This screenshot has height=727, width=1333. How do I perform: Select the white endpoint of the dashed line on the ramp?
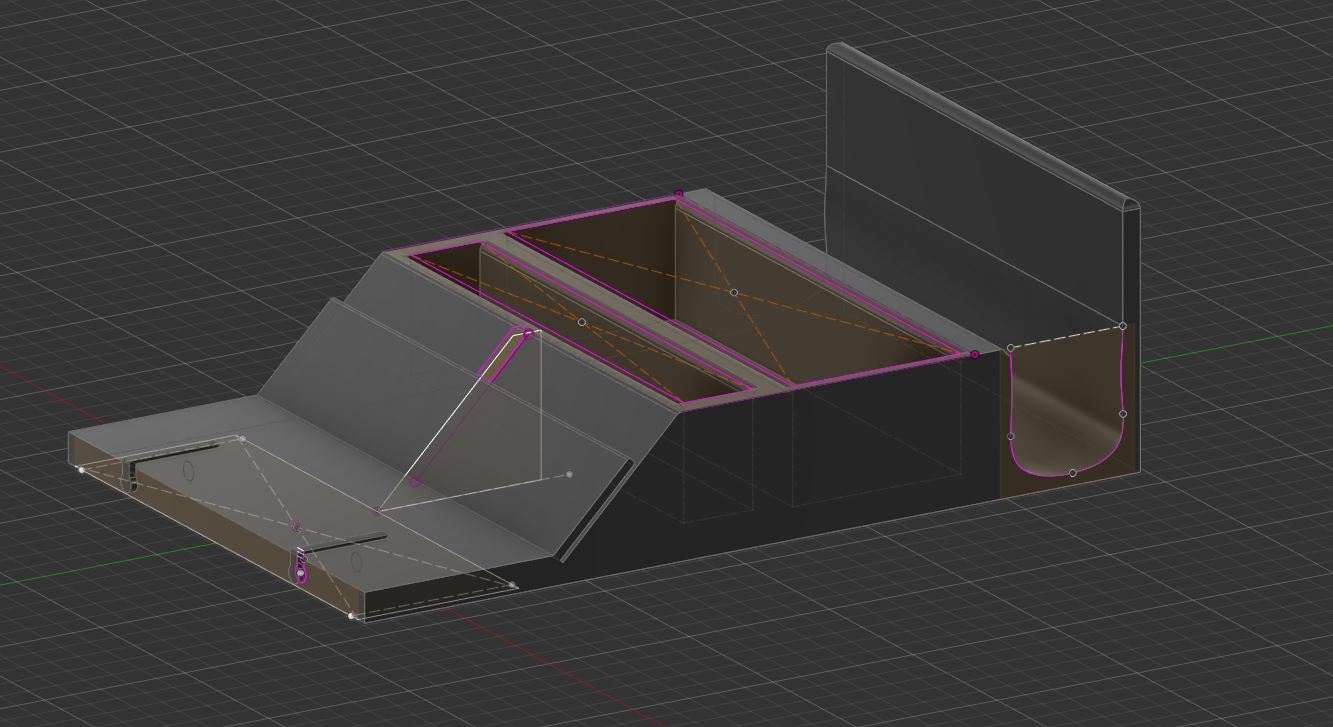(570, 474)
